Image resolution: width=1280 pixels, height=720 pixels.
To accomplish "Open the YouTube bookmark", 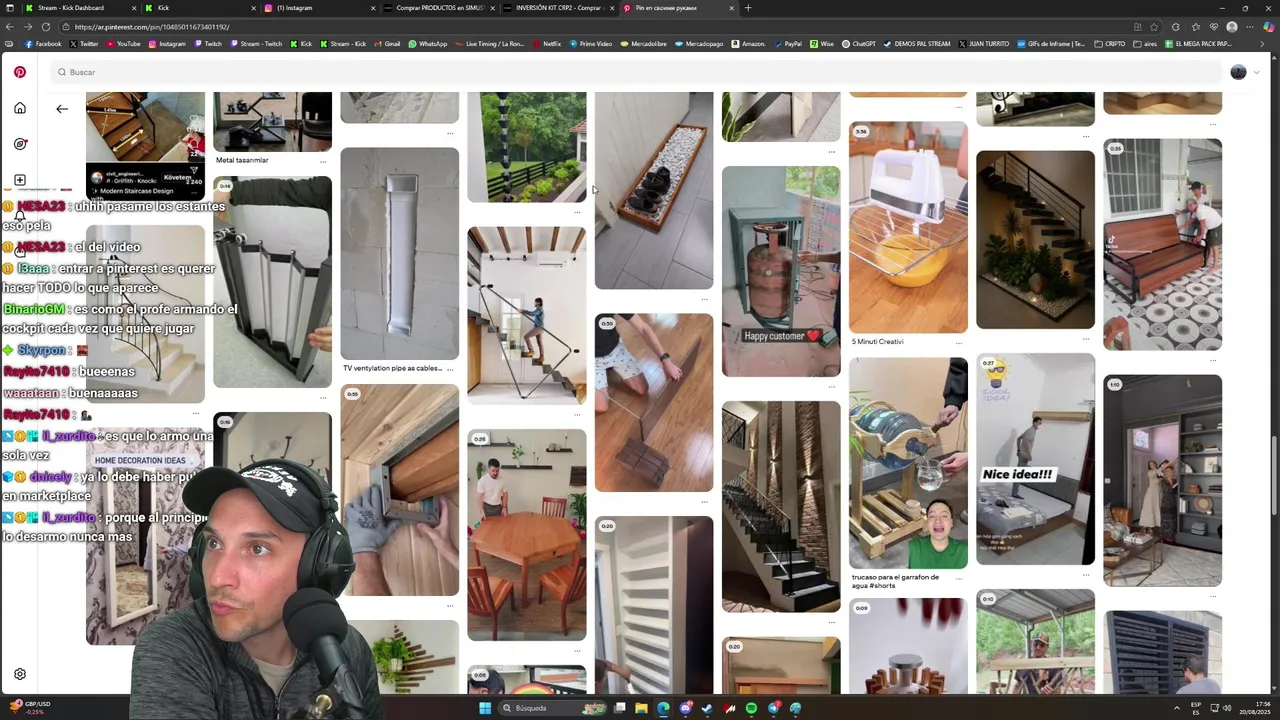I will pos(123,44).
